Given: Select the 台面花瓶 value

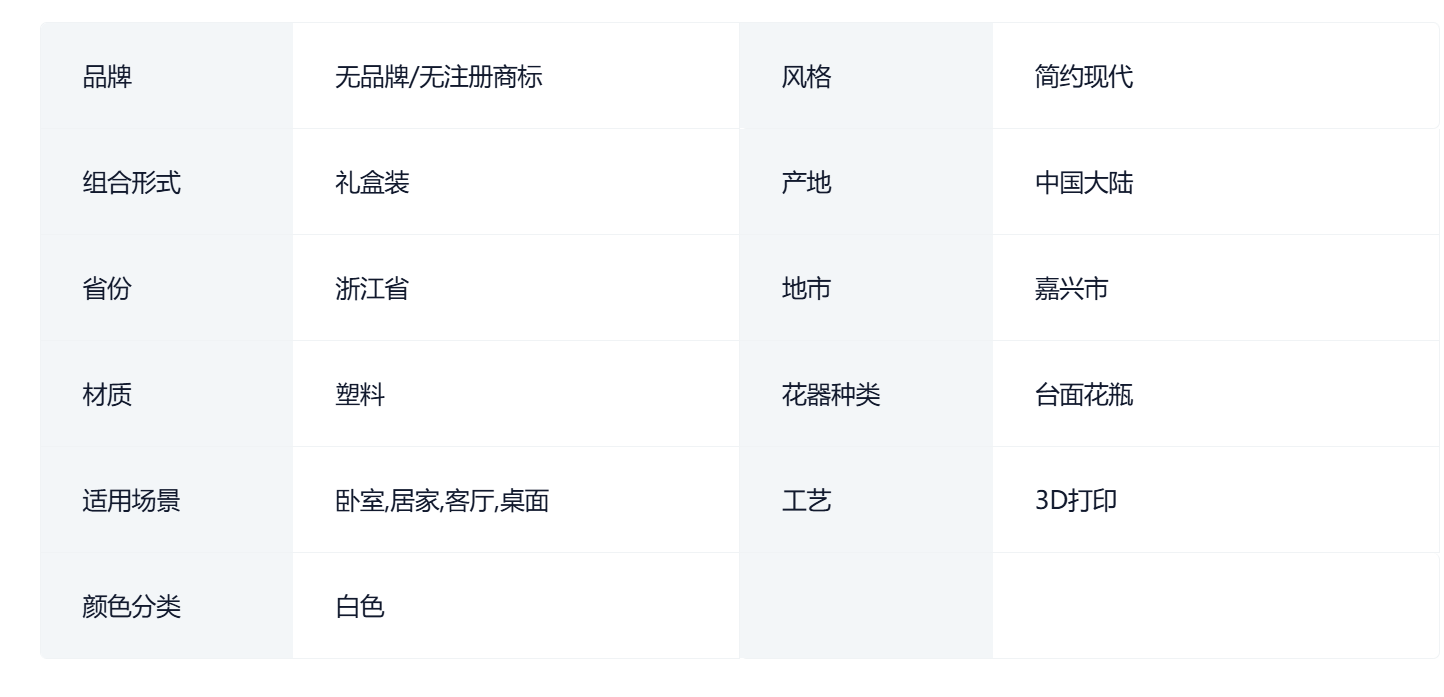Looking at the screenshot, I should pos(1084,395).
